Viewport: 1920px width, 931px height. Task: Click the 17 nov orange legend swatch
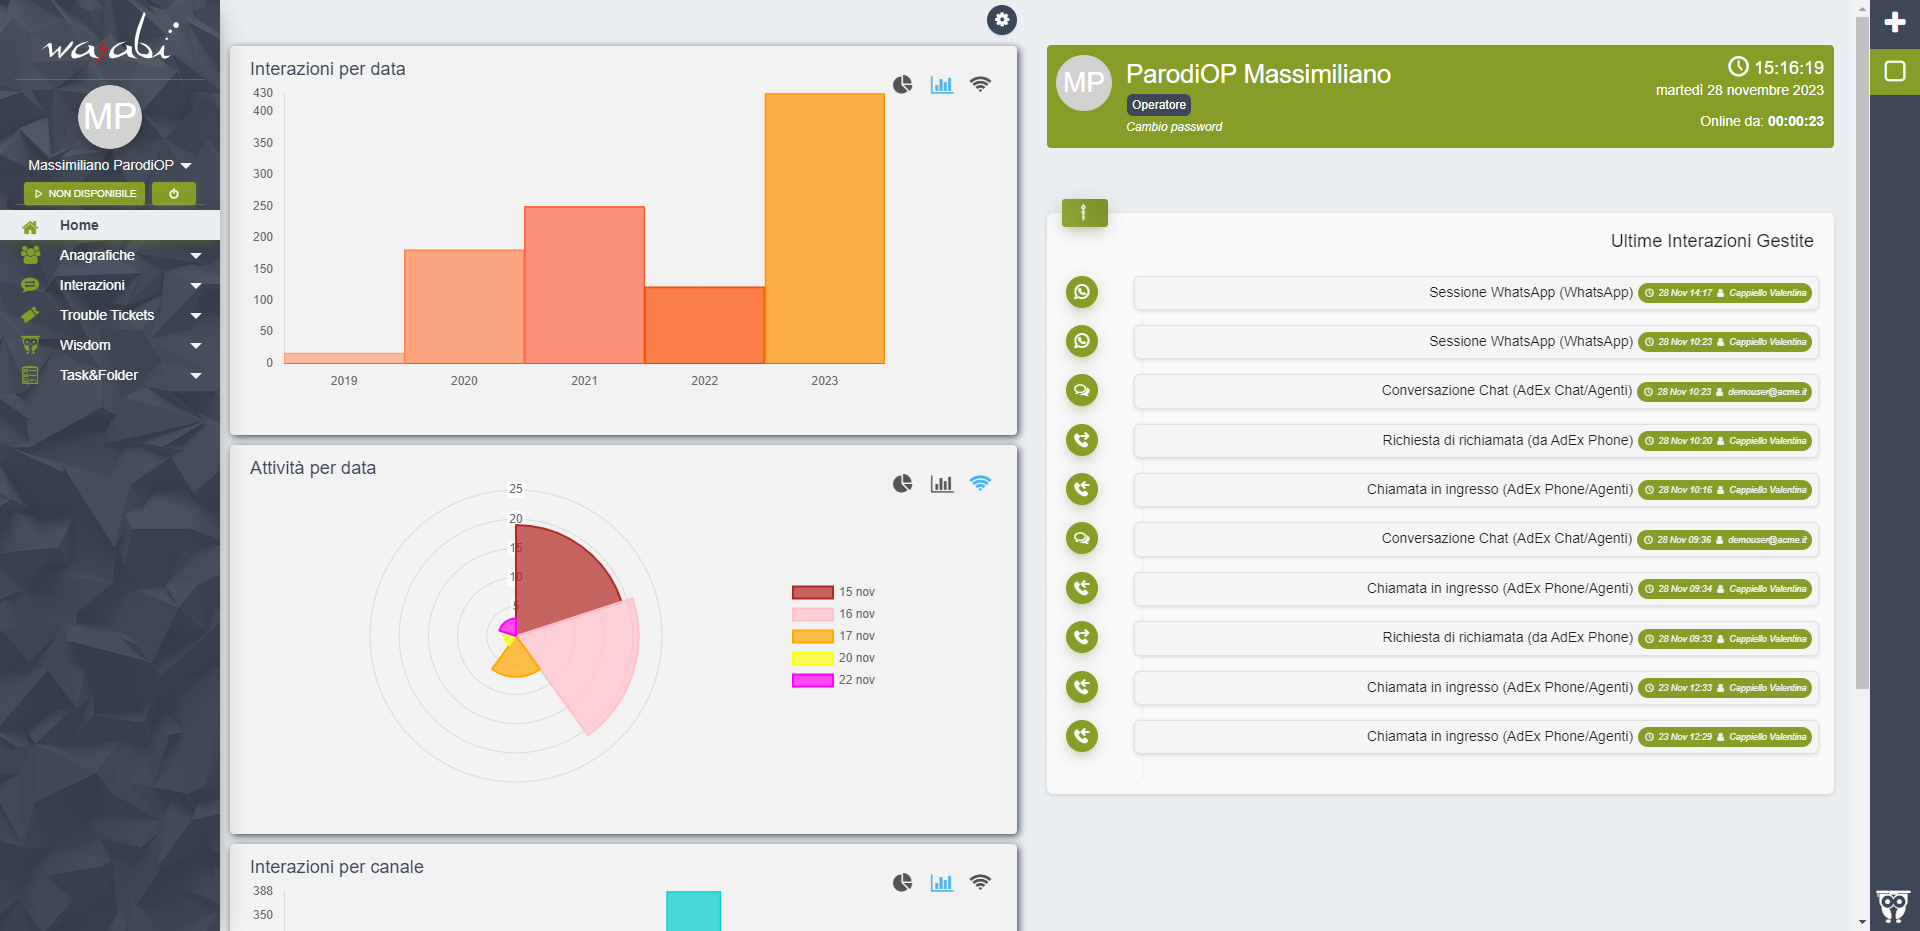(812, 636)
